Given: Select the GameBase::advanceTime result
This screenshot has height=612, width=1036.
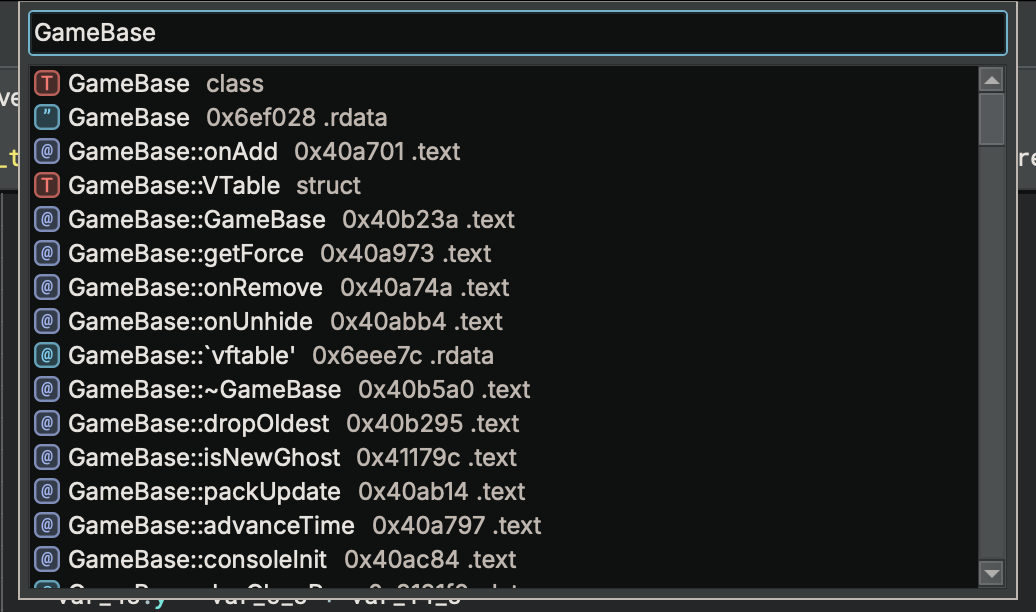Looking at the screenshot, I should click(200, 525).
